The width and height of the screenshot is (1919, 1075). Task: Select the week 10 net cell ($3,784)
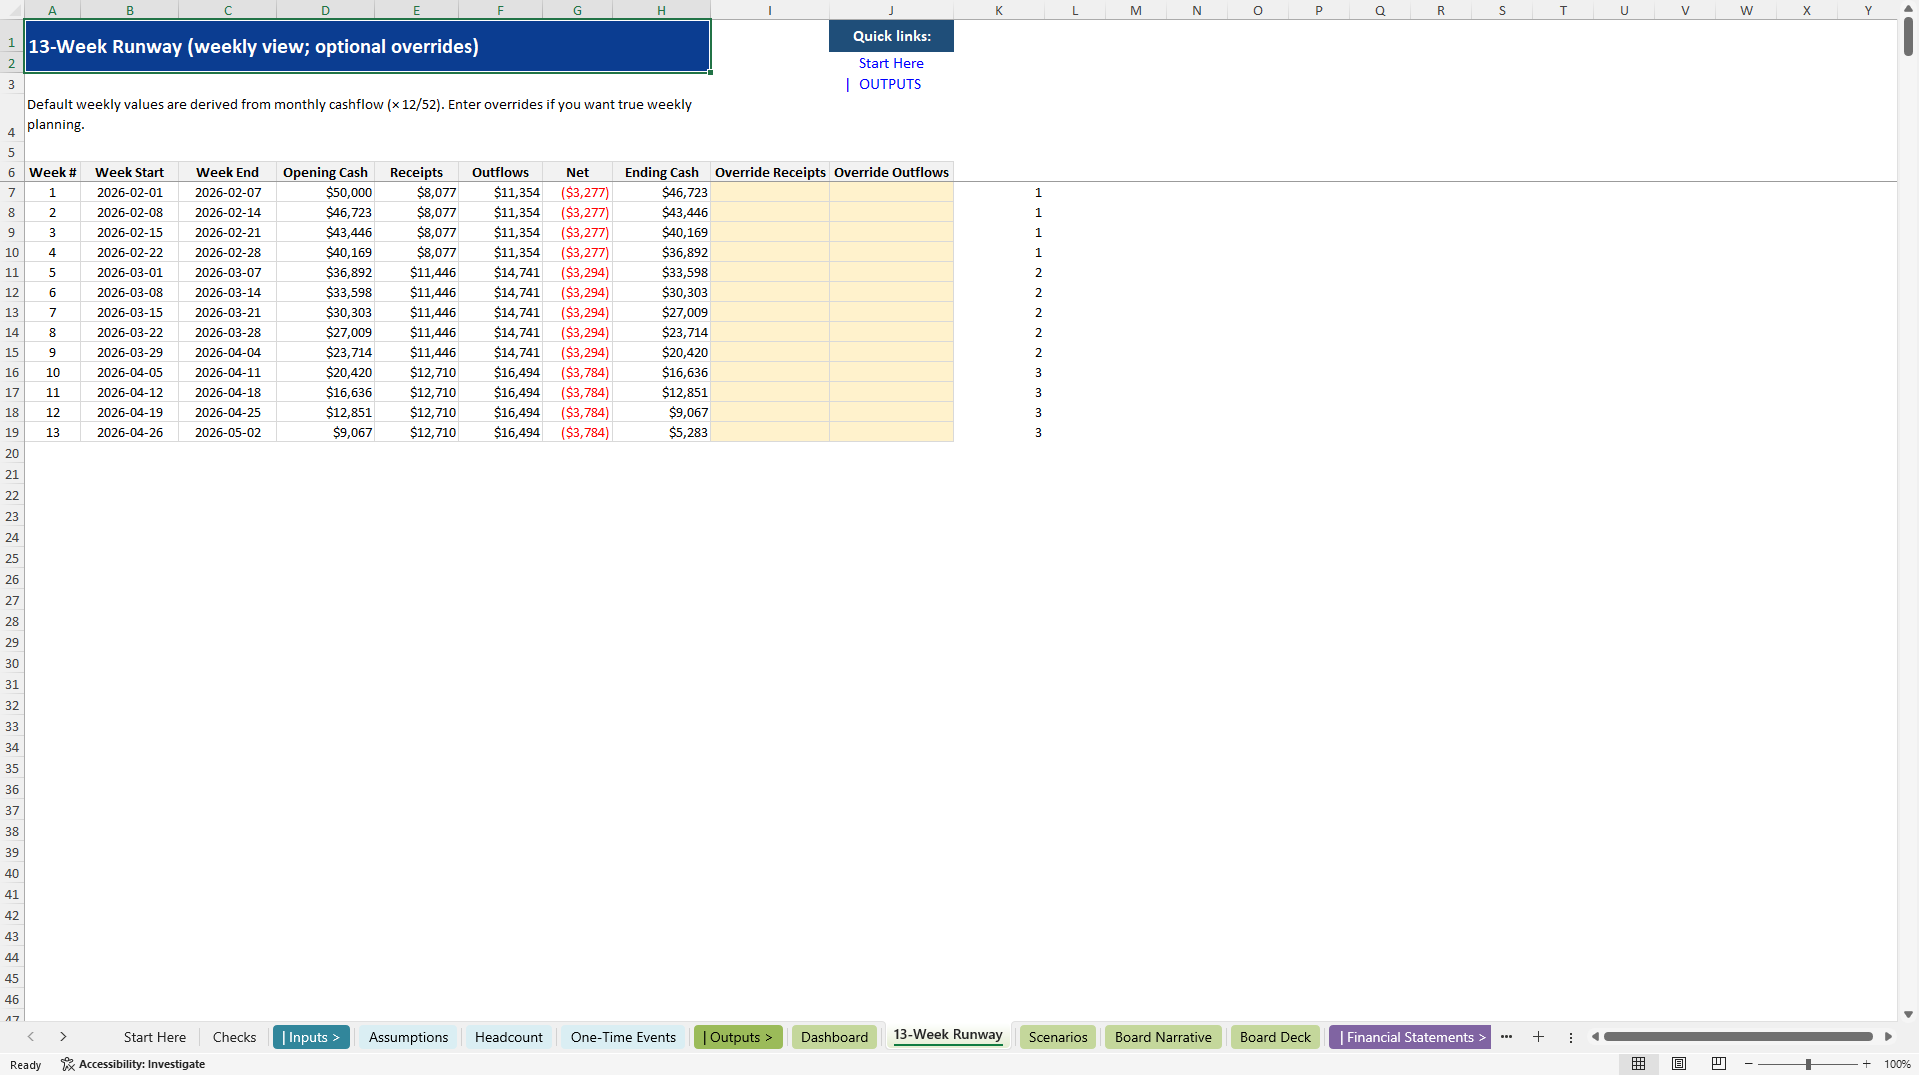click(x=578, y=372)
